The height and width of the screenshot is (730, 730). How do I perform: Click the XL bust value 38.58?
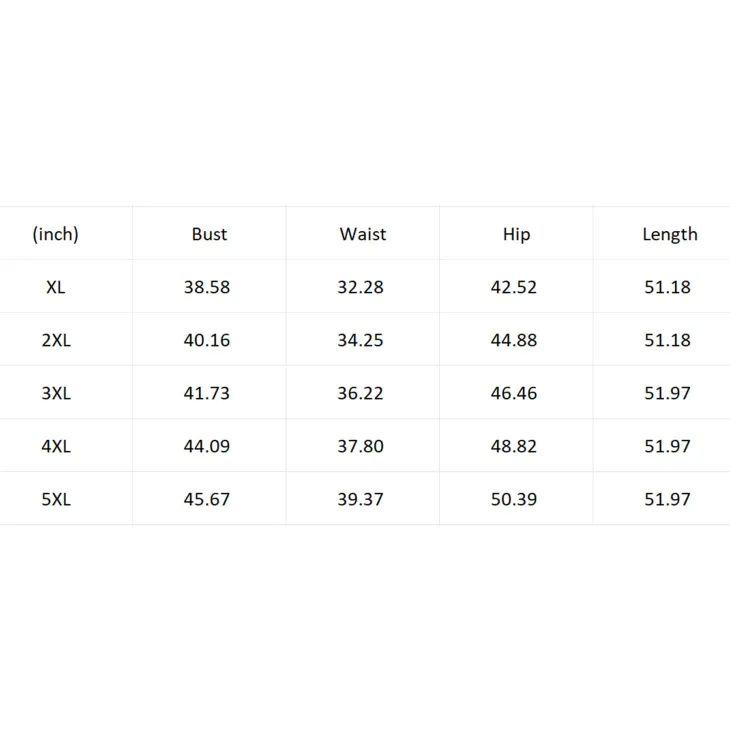[207, 287]
